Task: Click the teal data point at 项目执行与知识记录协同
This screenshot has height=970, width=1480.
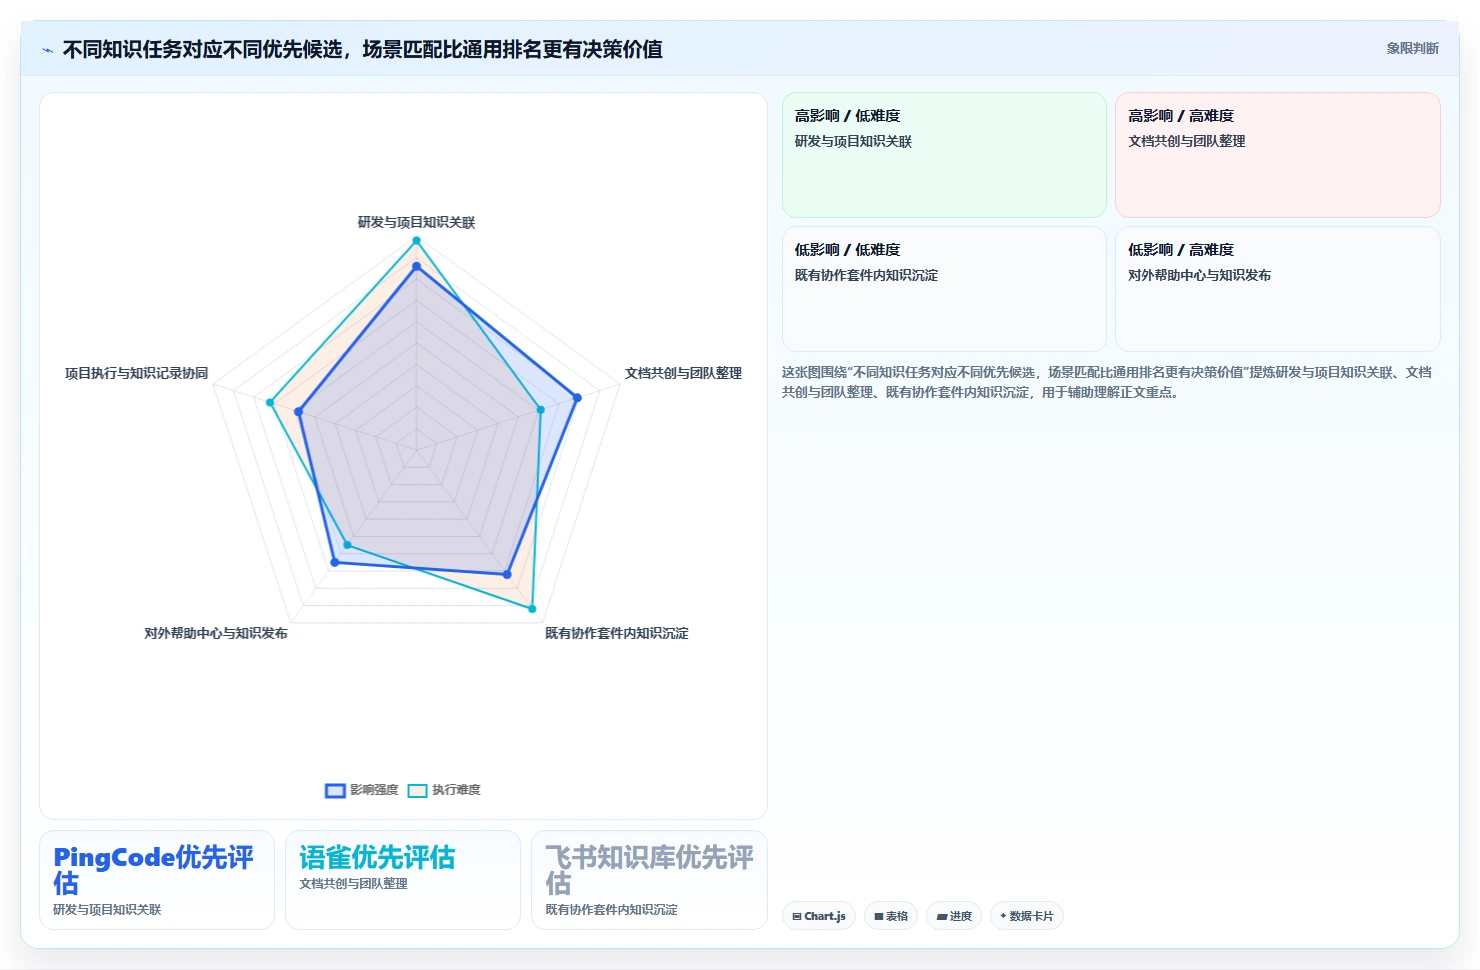Action: [x=270, y=402]
